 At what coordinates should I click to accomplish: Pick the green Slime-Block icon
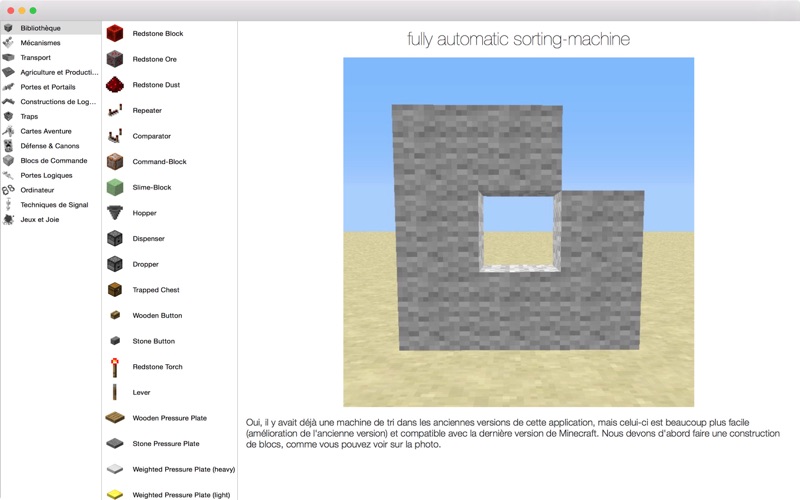[115, 187]
